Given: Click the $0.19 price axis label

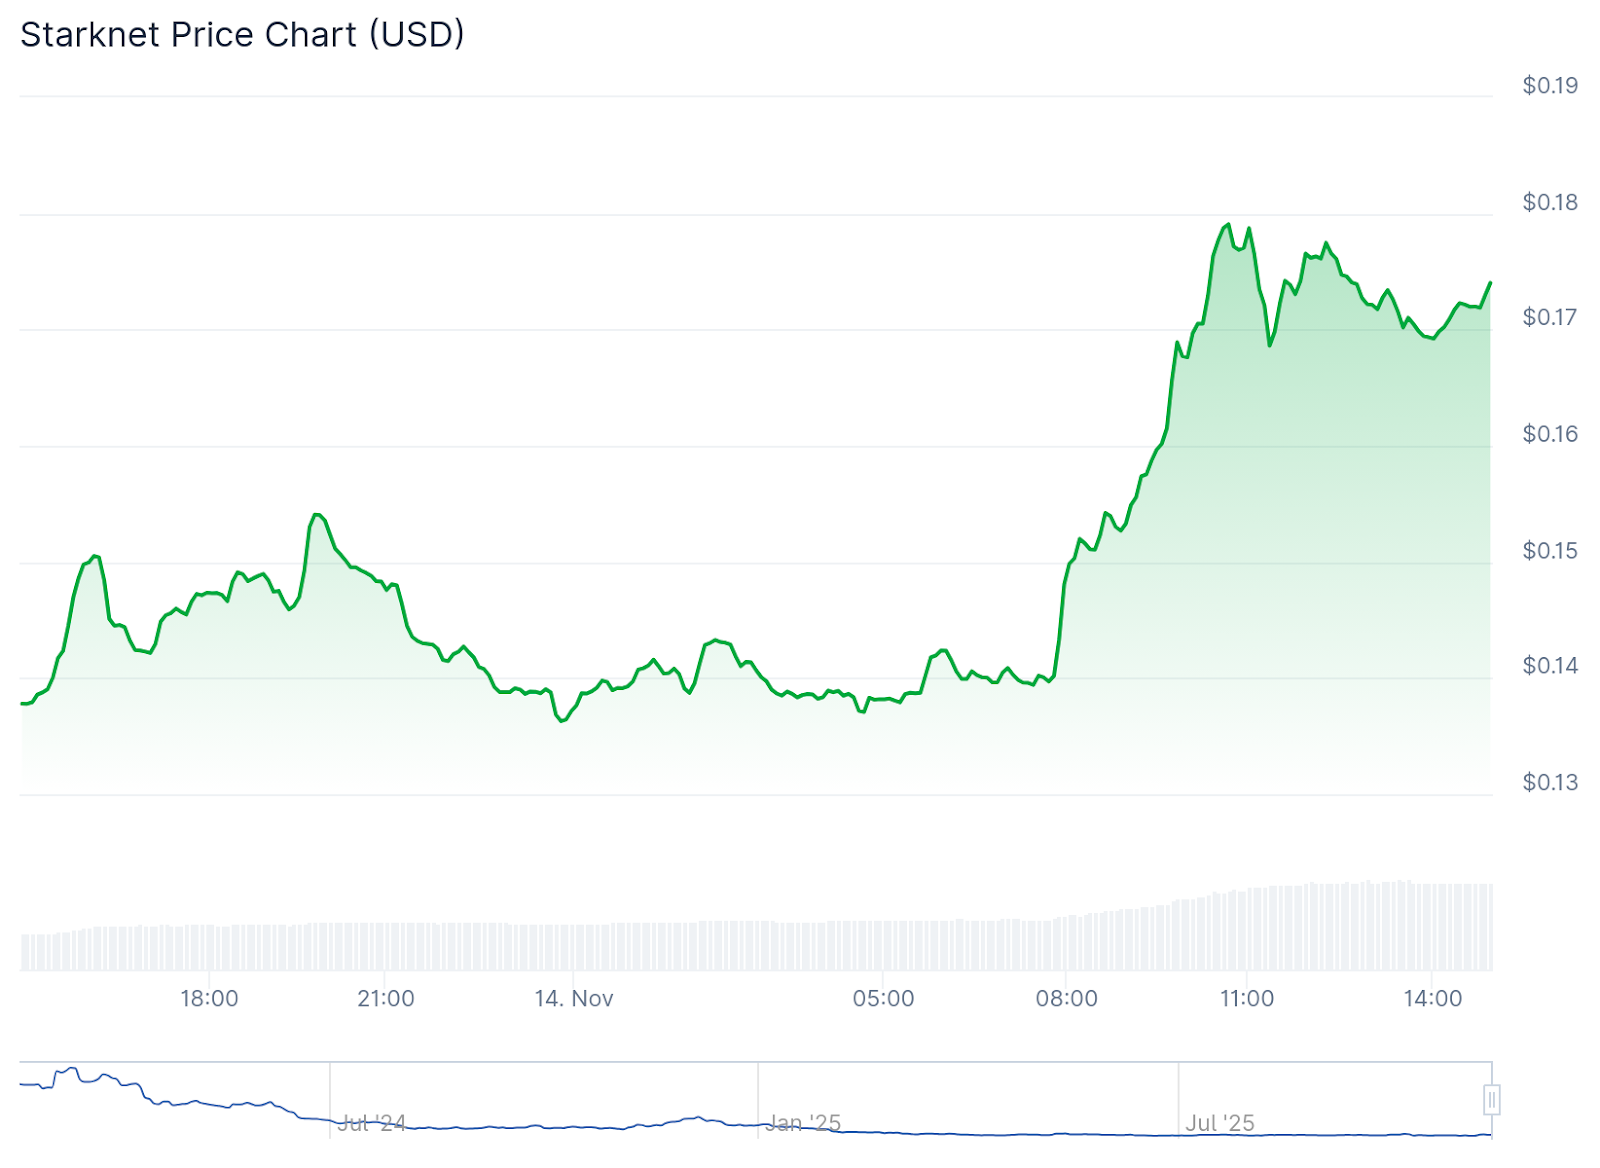Looking at the screenshot, I should [1550, 86].
